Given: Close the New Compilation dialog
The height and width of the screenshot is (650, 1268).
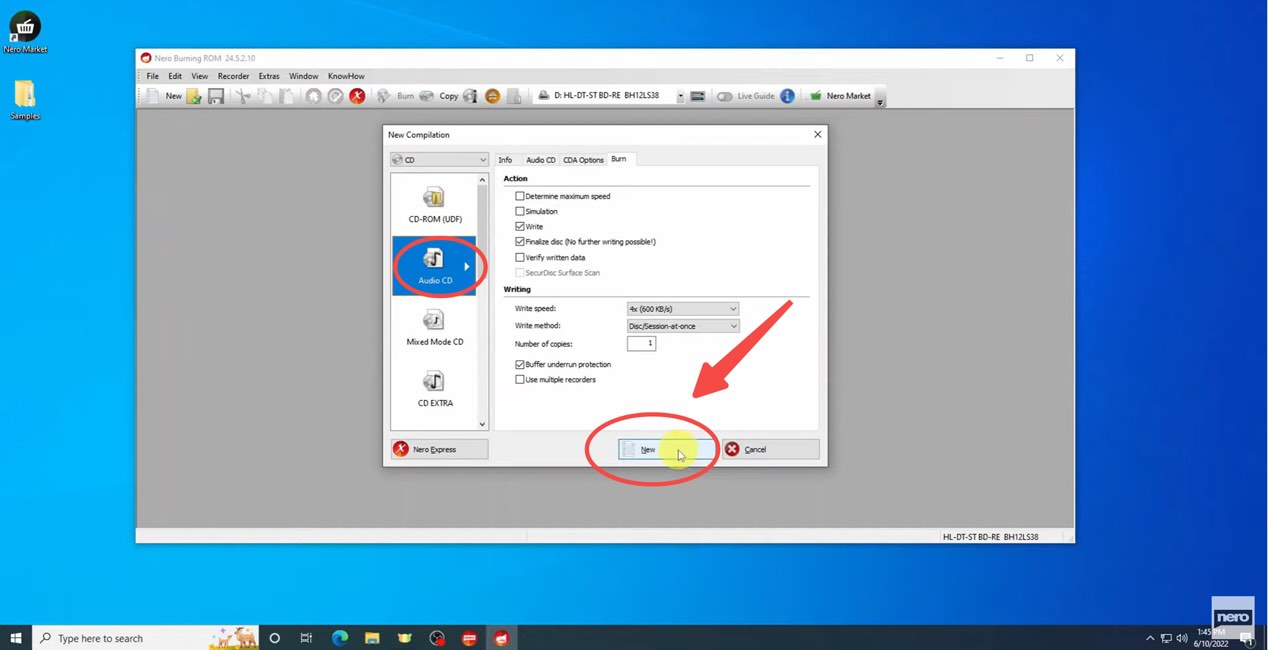Looking at the screenshot, I should [818, 134].
